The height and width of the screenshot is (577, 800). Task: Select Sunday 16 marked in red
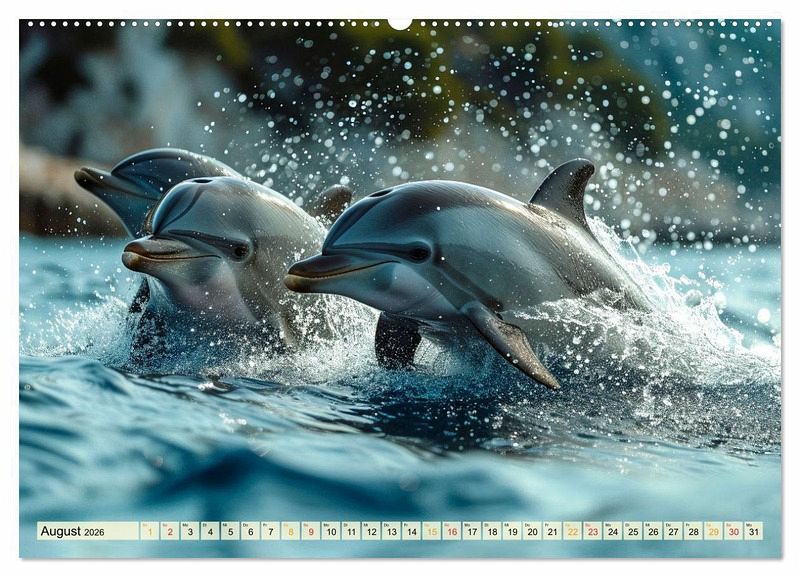pyautogui.click(x=452, y=531)
